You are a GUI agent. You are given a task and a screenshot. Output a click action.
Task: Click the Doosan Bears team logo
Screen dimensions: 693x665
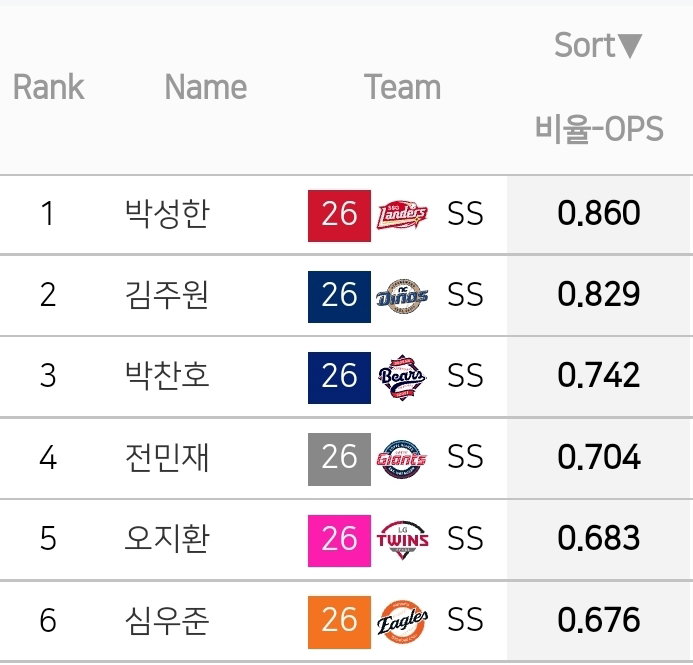coord(402,377)
